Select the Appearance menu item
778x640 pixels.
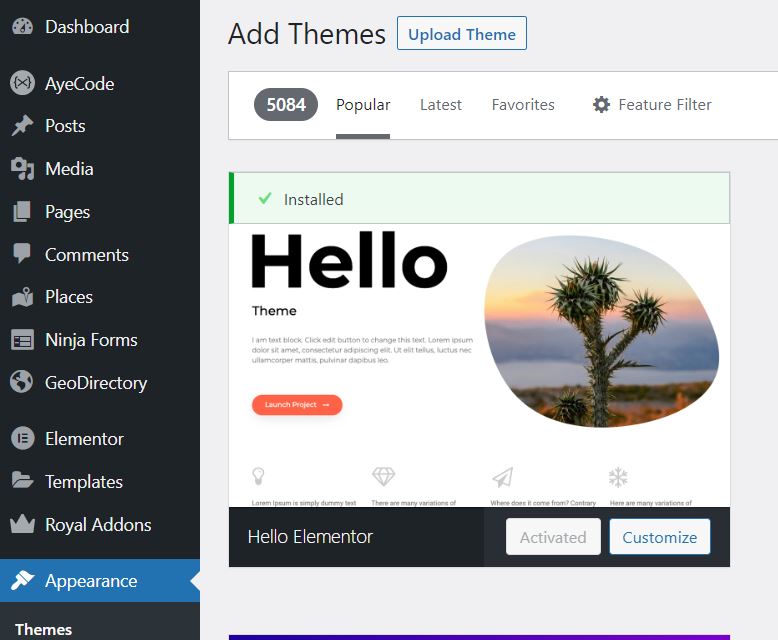100,580
